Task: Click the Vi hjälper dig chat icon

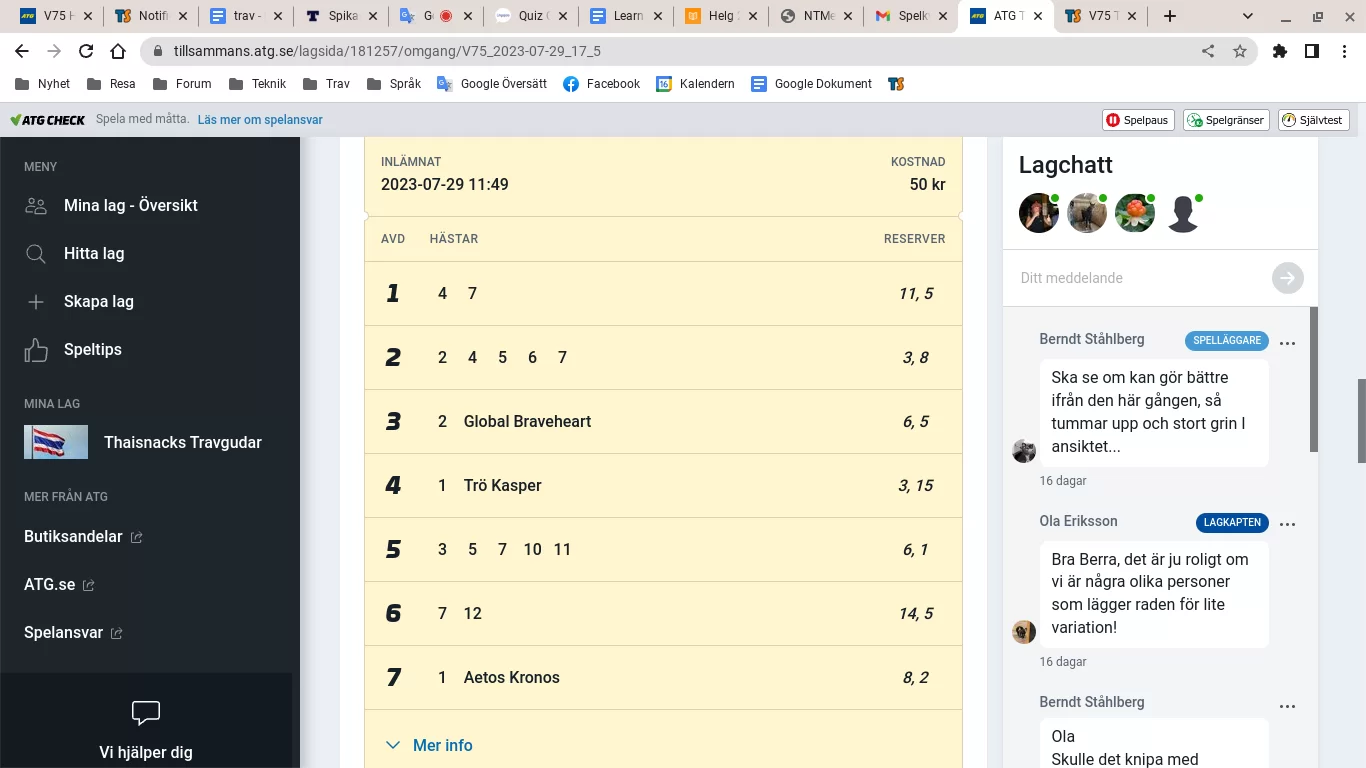Action: pos(146,713)
